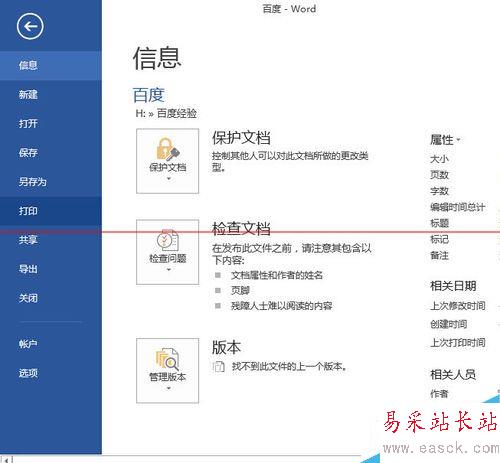Select 打印 in the sidebar

click(51, 211)
